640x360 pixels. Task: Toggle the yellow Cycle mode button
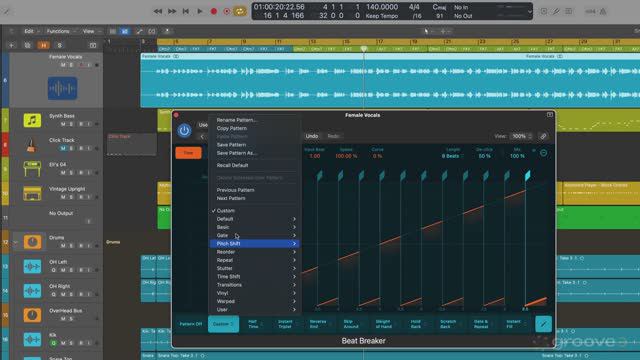coord(240,11)
